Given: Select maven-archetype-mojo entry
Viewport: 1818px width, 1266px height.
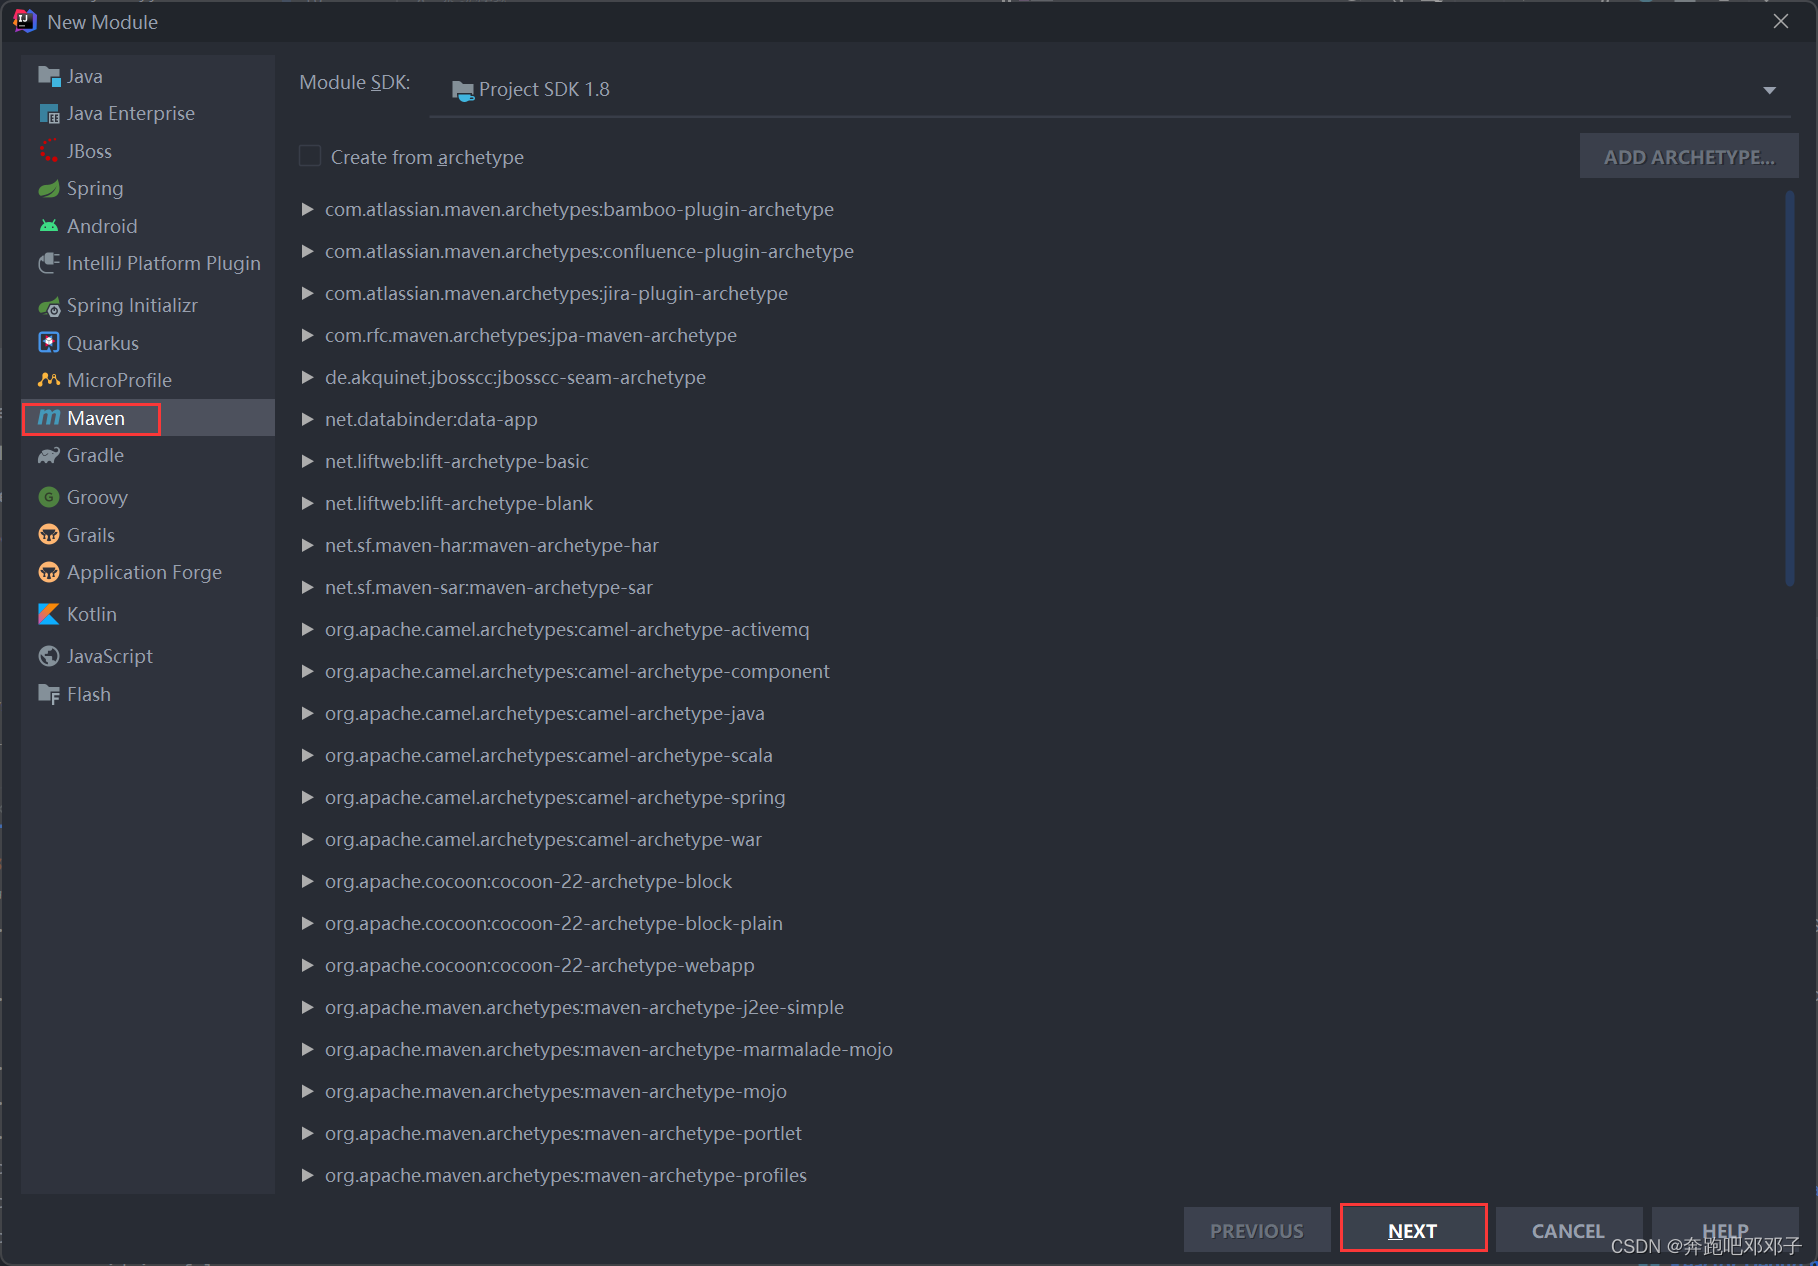Looking at the screenshot, I should 555,1091.
